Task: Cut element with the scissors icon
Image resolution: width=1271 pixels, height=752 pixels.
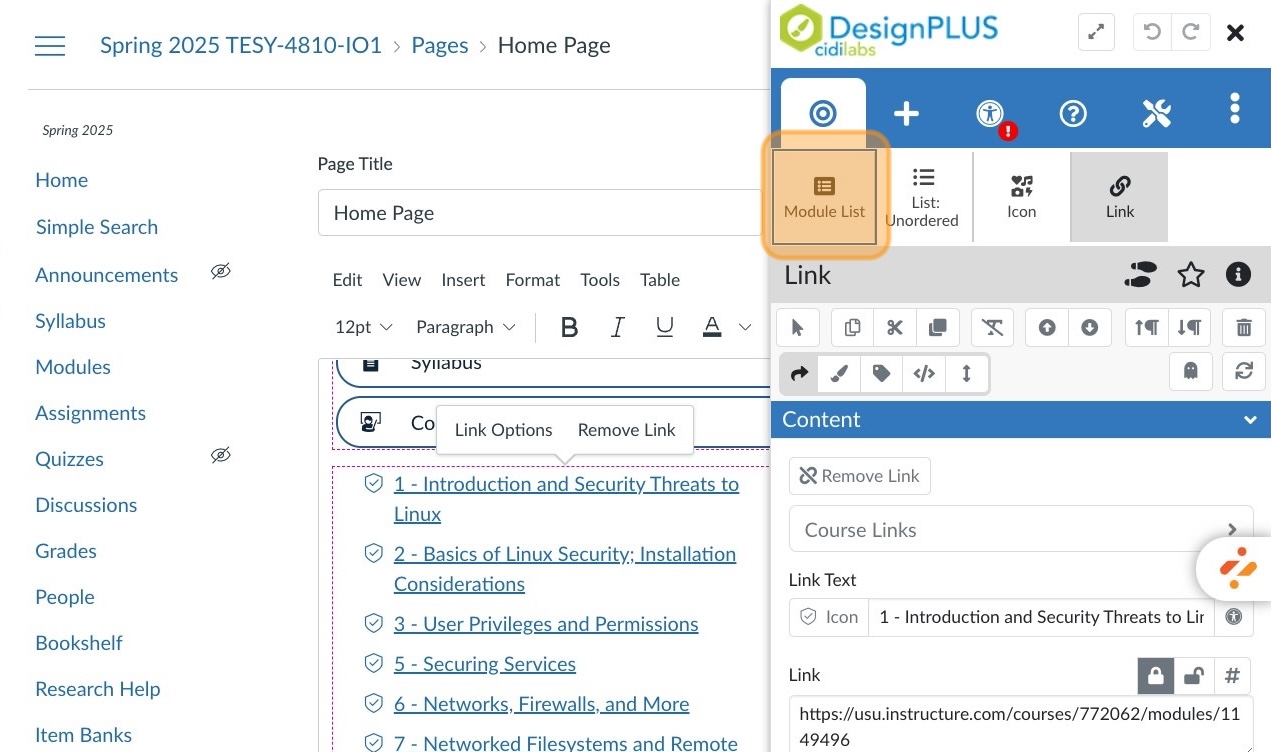Action: tap(894, 327)
